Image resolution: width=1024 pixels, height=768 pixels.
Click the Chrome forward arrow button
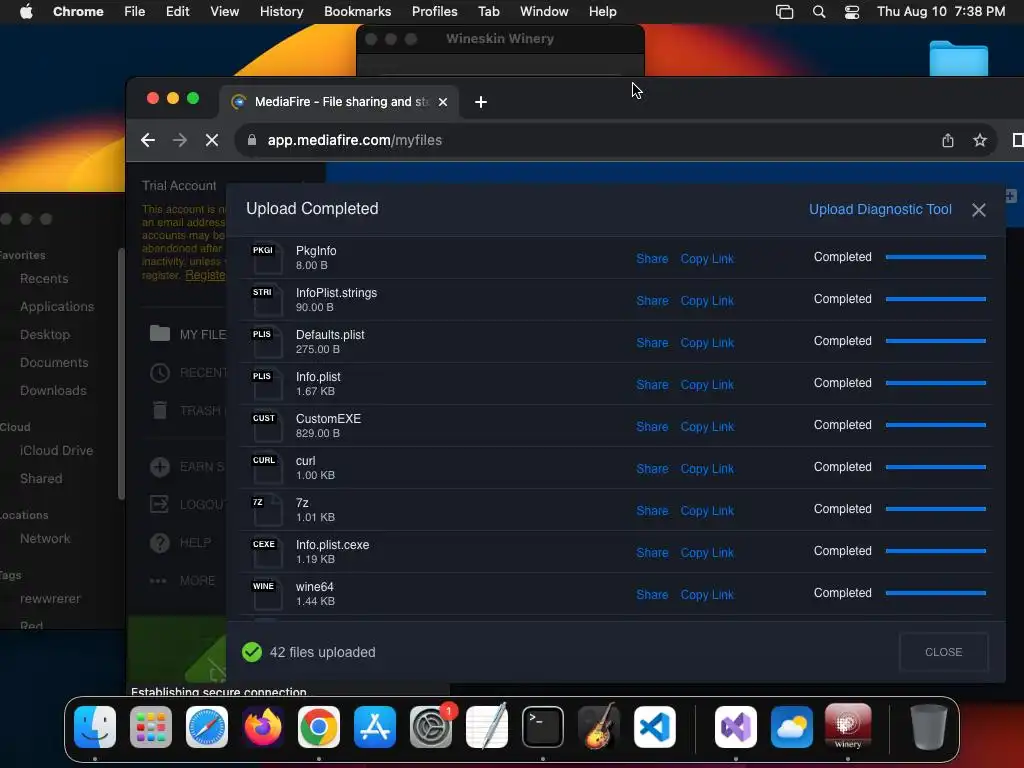tap(180, 140)
